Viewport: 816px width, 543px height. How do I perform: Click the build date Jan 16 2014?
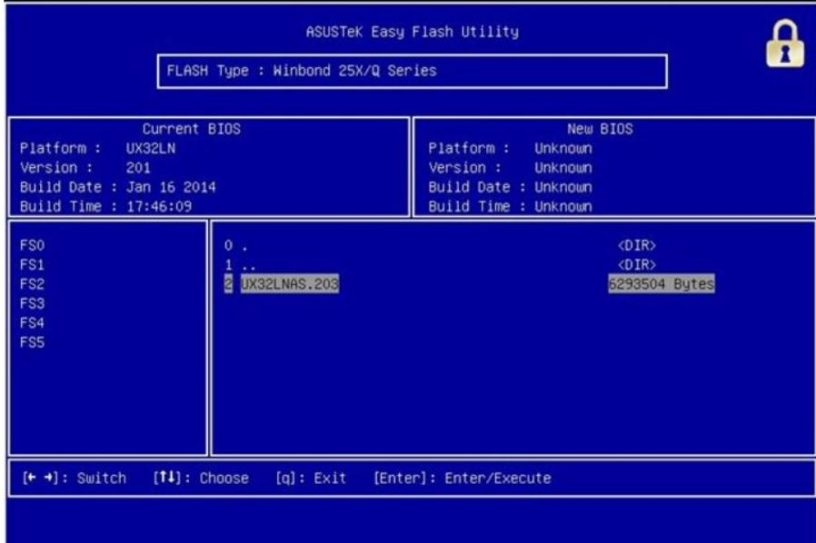click(171, 187)
